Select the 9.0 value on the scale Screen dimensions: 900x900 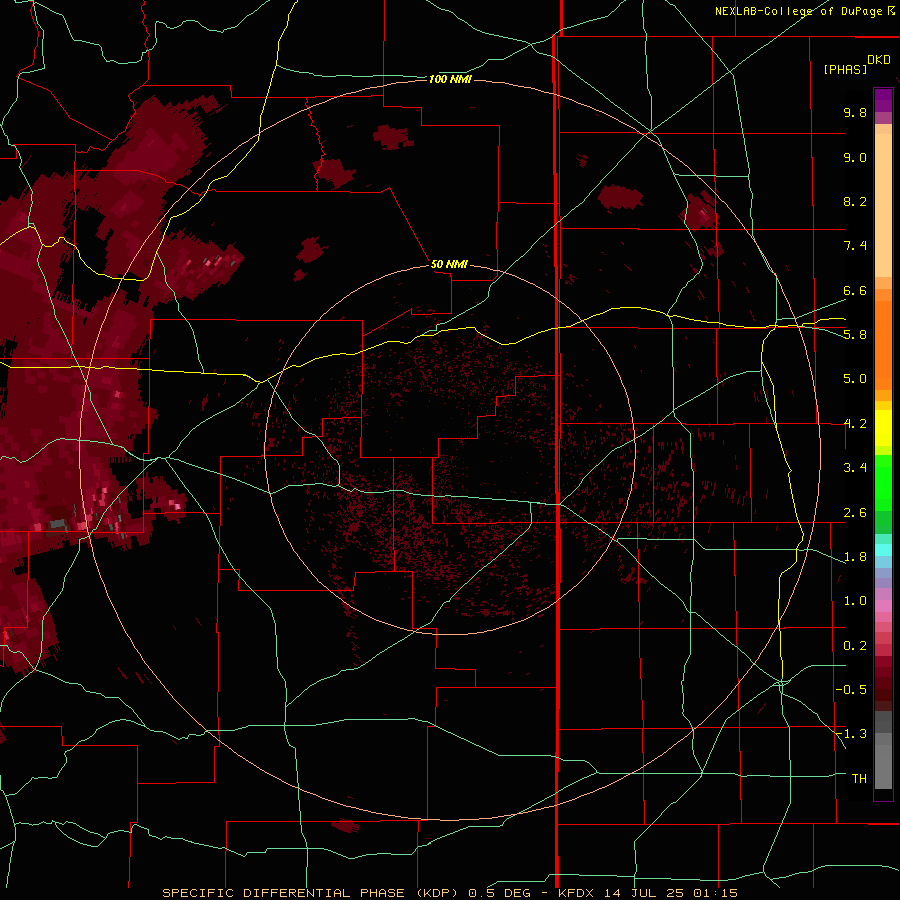click(855, 157)
